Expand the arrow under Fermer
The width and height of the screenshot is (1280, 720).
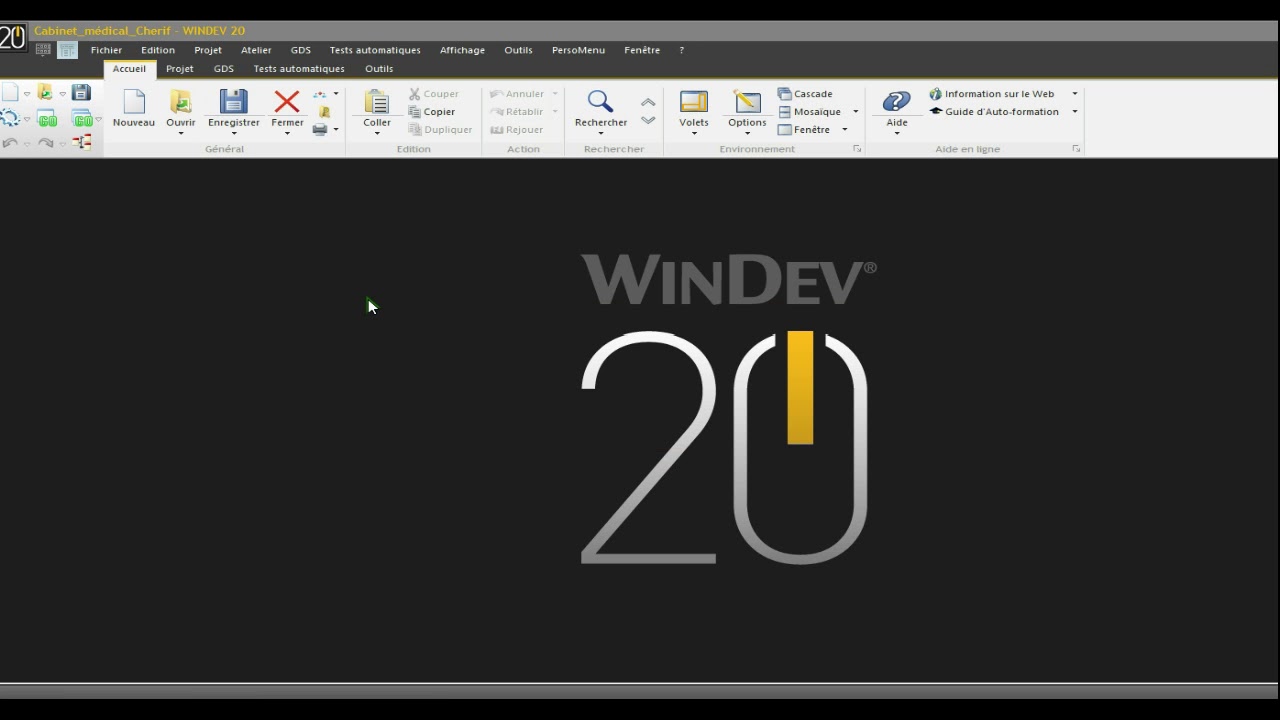(x=287, y=133)
